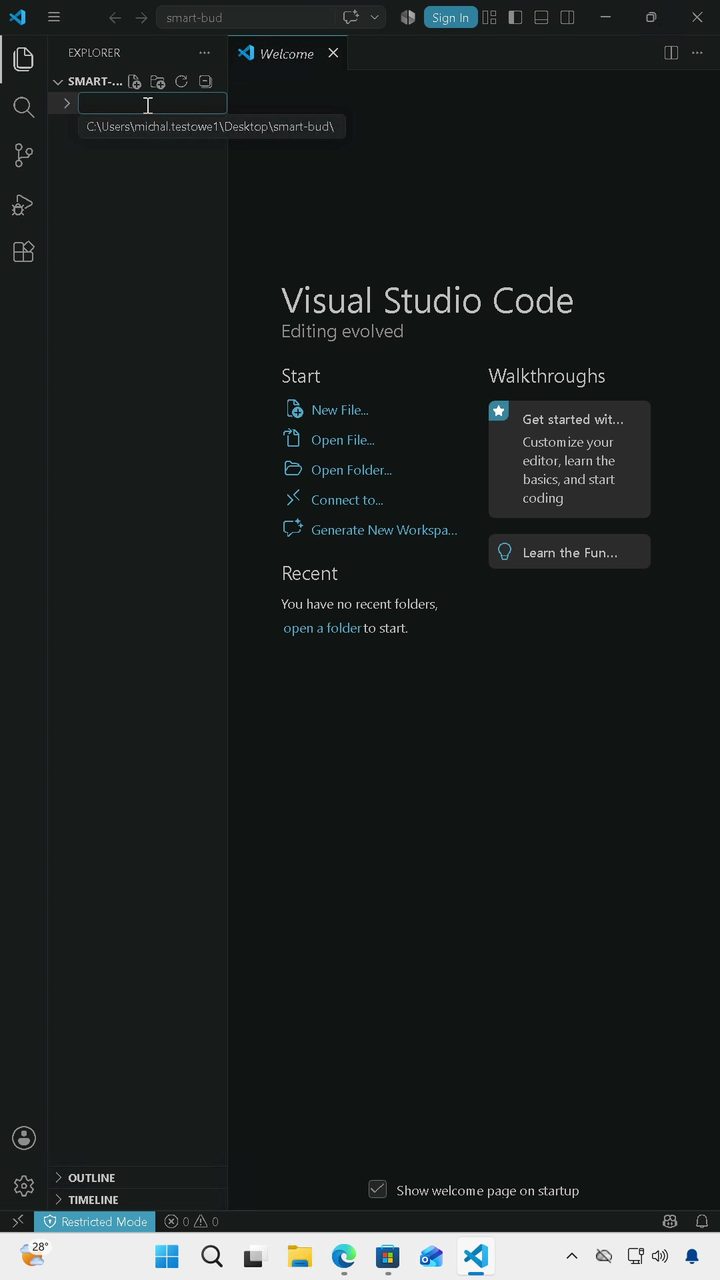Close the Welcome tab

pyautogui.click(x=333, y=53)
